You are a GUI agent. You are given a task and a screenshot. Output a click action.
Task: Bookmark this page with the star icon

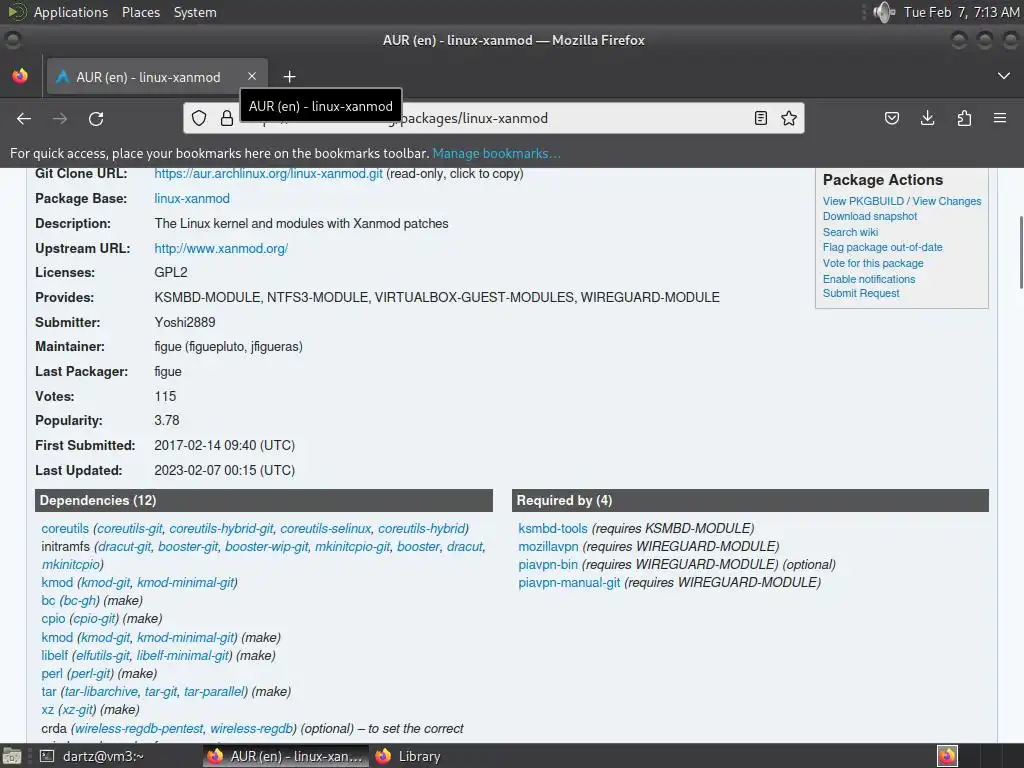tap(789, 118)
